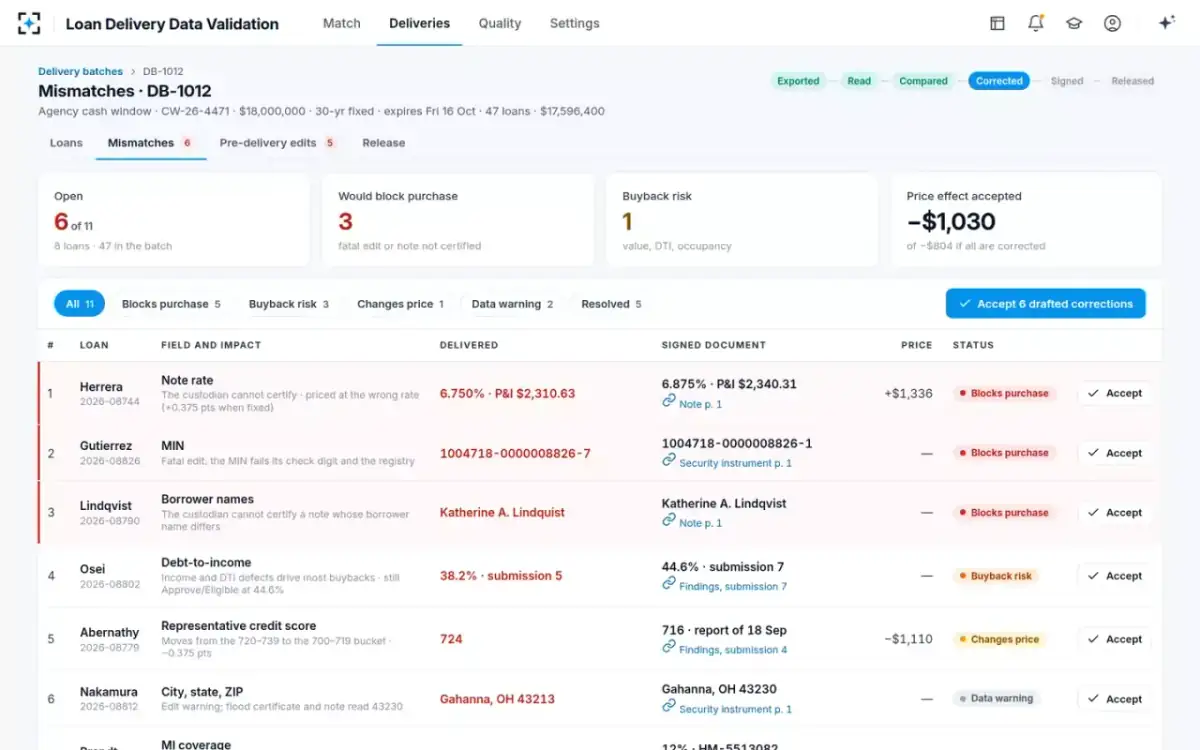The image size is (1200, 750).
Task: Accept correction for Nakamura row
Action: point(1114,699)
